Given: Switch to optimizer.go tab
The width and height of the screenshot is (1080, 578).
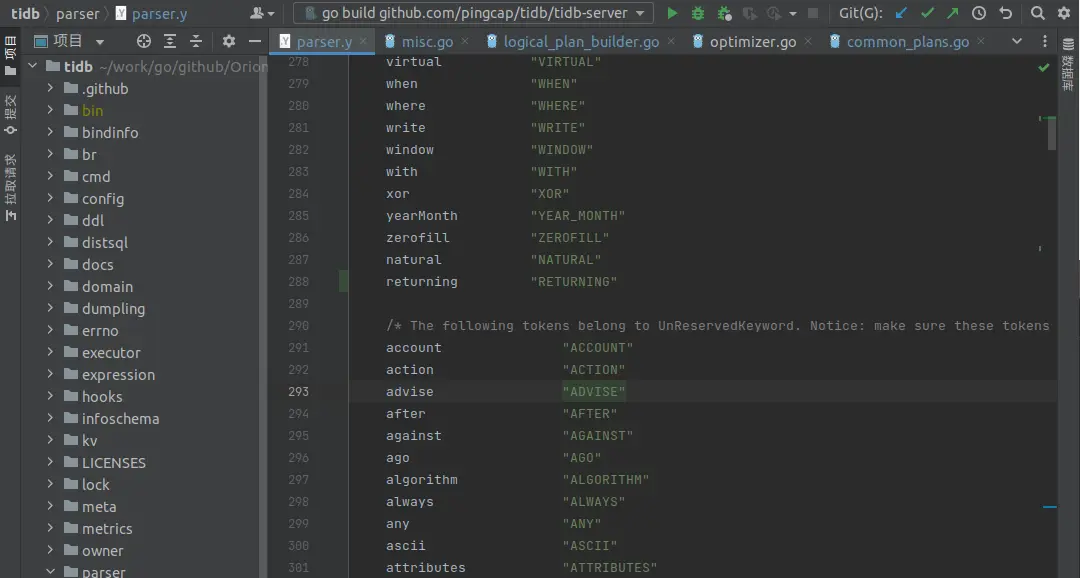Looking at the screenshot, I should point(752,42).
